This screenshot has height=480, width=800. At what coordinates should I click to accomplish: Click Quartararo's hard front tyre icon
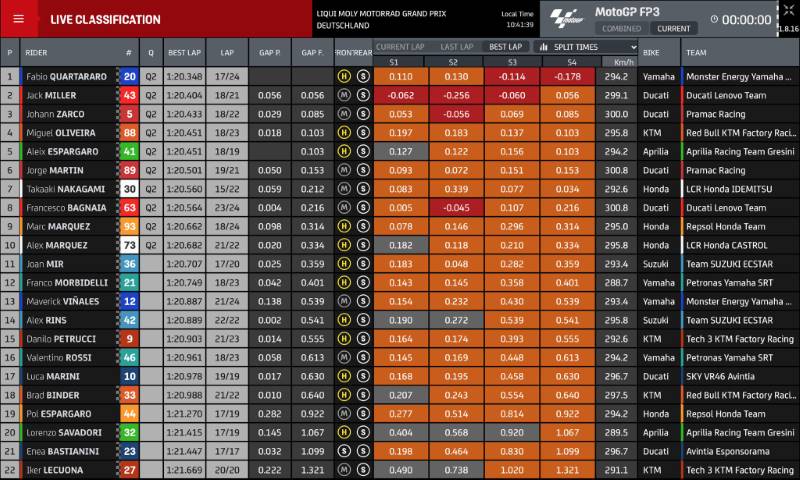click(x=344, y=77)
